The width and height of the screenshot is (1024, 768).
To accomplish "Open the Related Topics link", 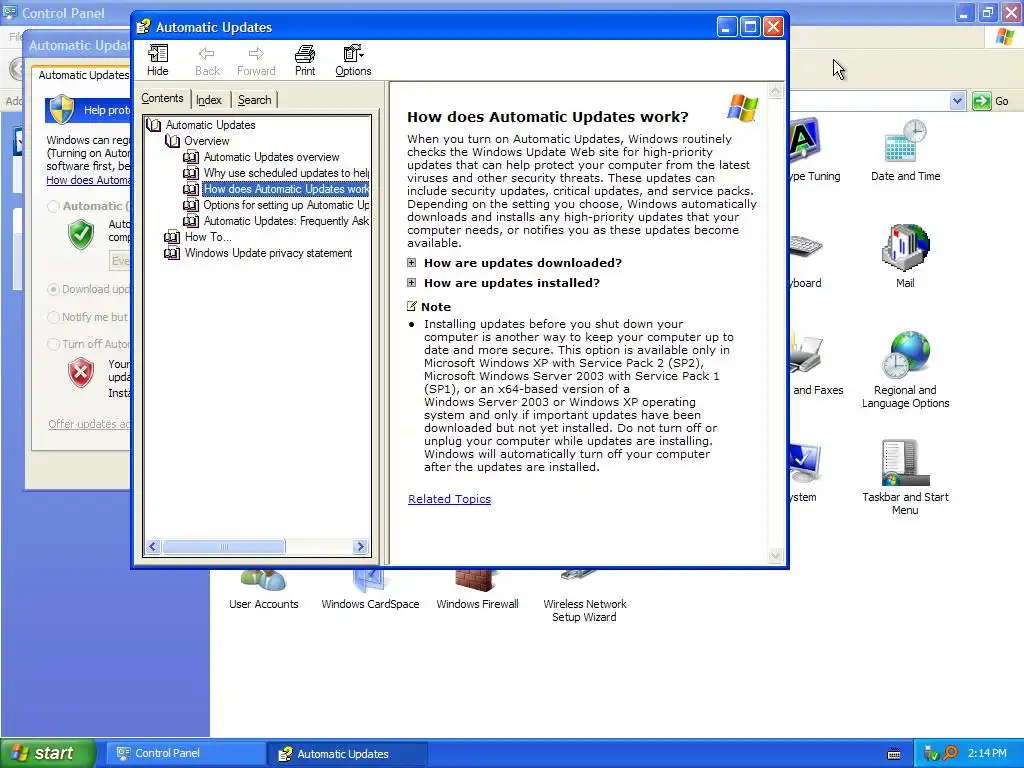I will (x=449, y=499).
